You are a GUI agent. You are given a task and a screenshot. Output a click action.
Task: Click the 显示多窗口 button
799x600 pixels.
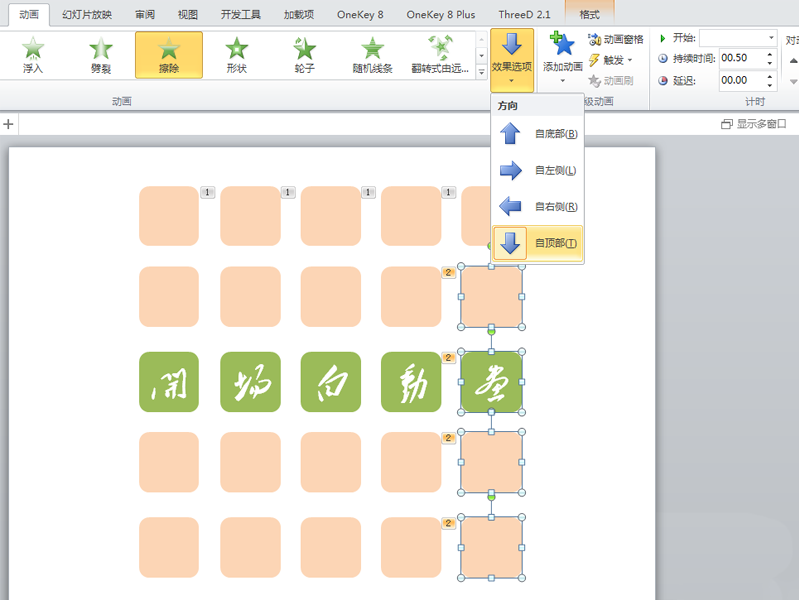pos(754,124)
